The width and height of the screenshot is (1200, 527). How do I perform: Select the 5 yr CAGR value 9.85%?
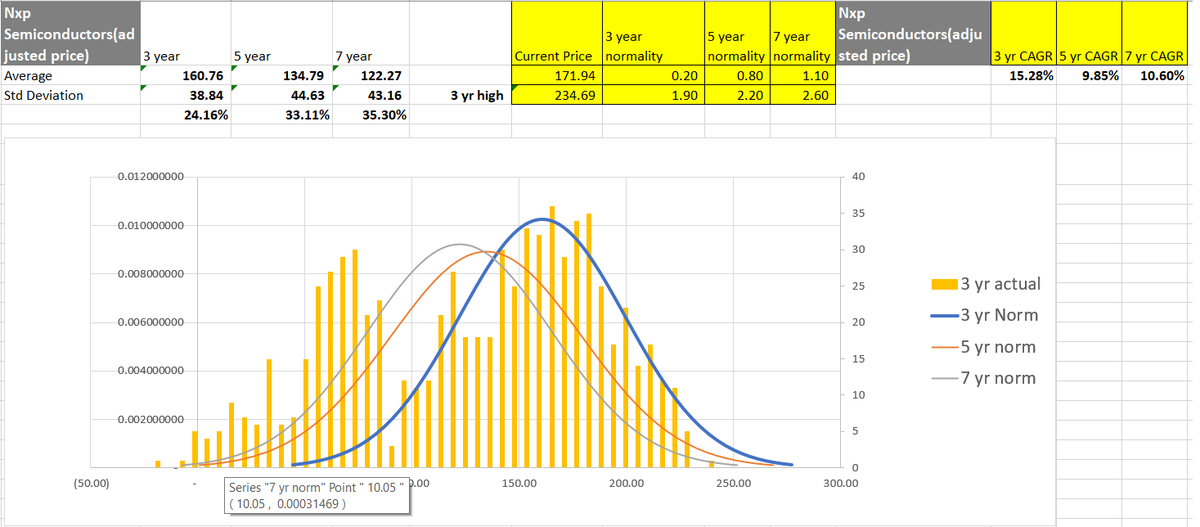click(1089, 76)
